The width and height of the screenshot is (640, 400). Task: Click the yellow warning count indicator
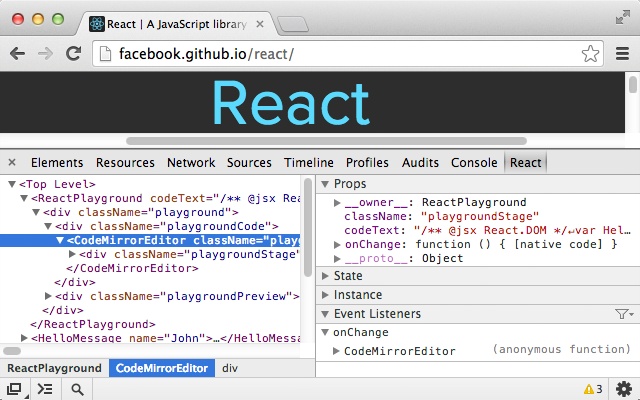pos(593,389)
